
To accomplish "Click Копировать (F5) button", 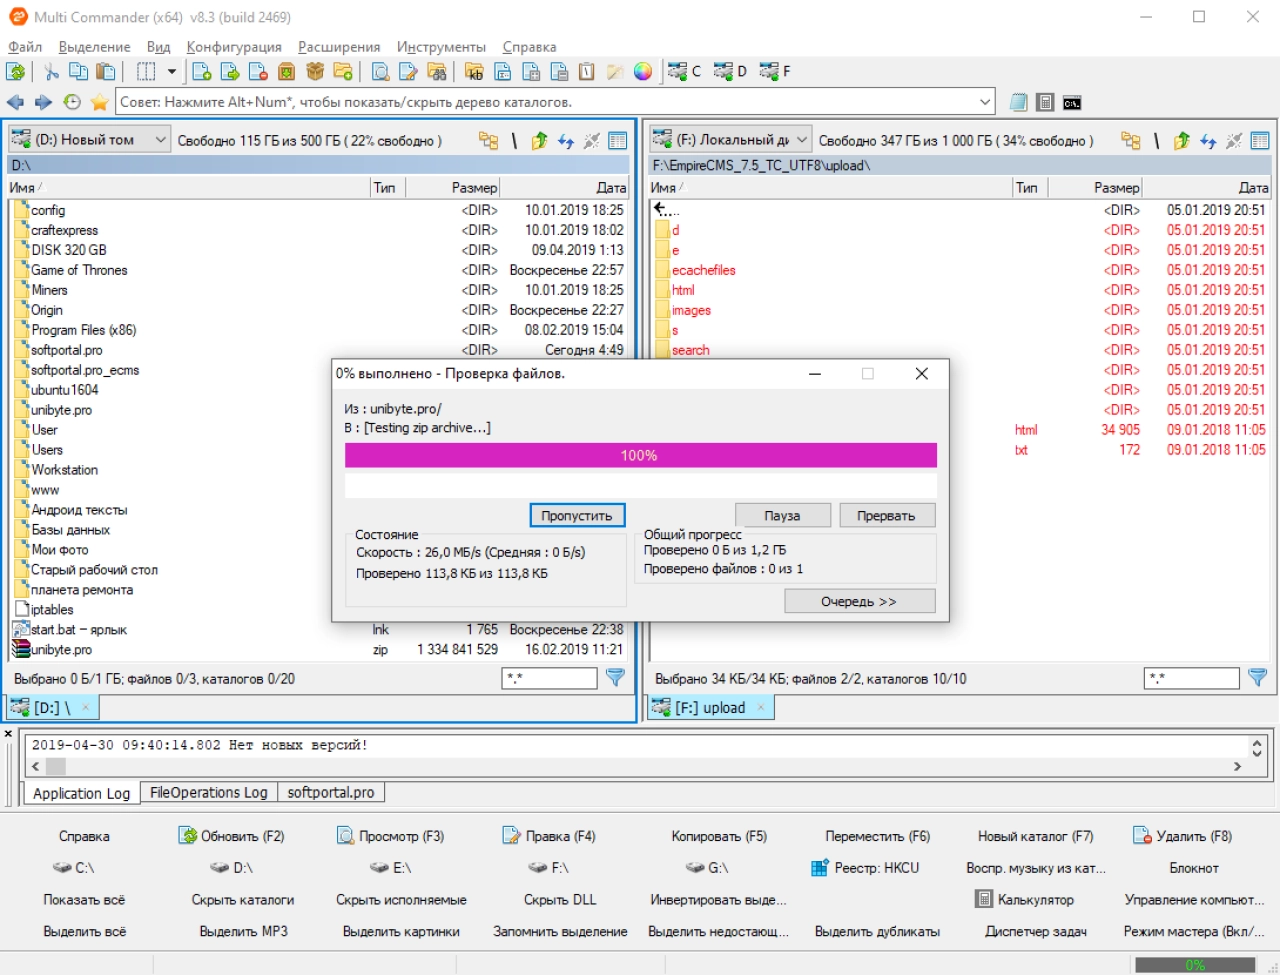I will [x=719, y=836].
